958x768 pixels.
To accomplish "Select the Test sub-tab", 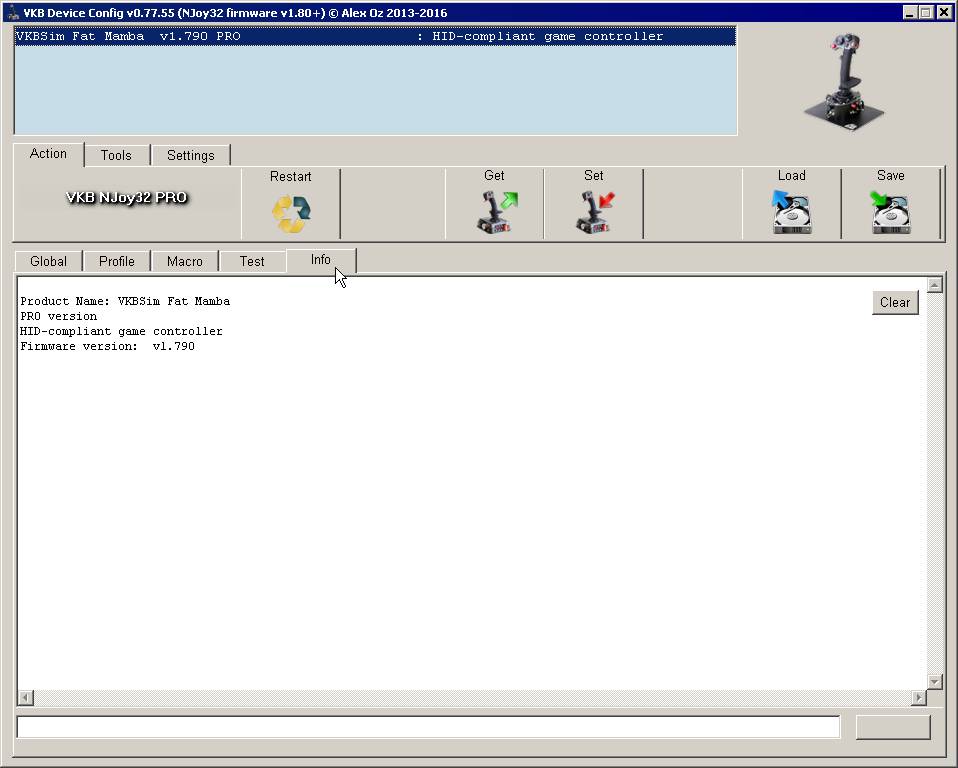I will point(252,261).
